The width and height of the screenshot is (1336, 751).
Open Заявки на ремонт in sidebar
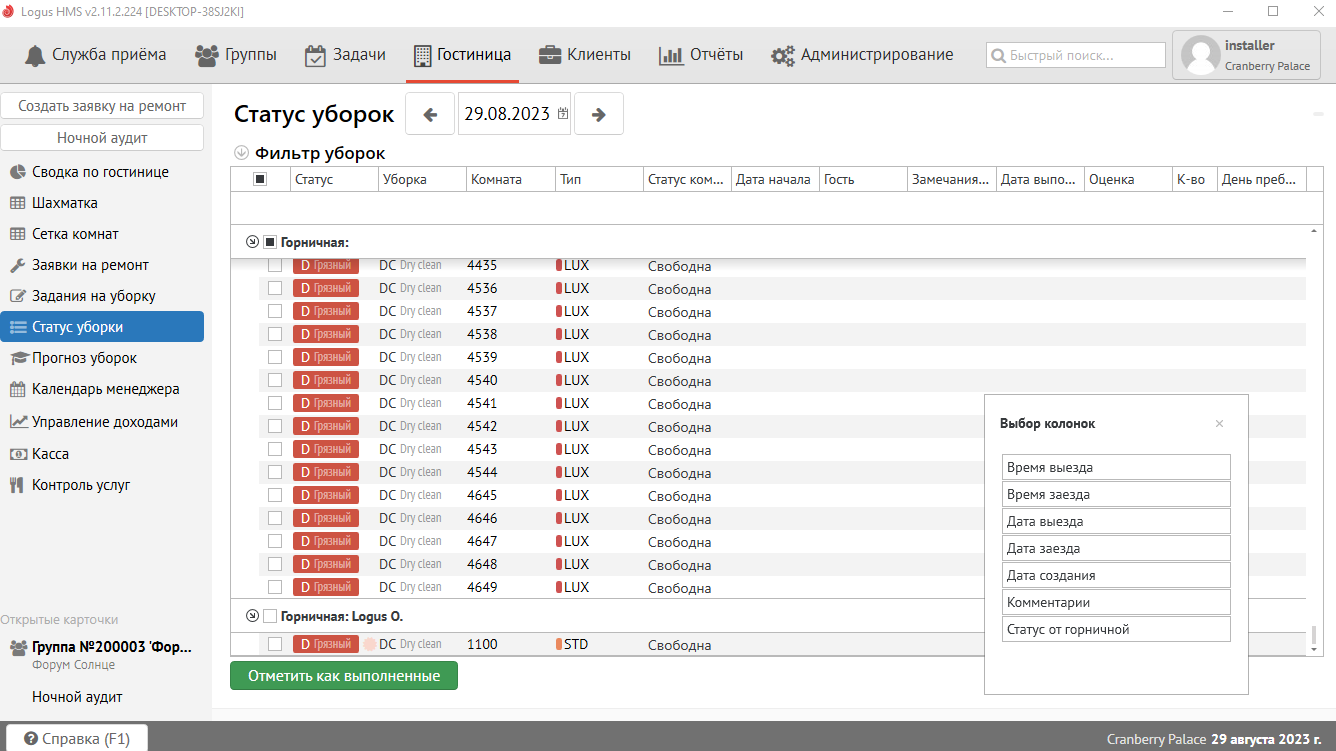click(x=90, y=265)
